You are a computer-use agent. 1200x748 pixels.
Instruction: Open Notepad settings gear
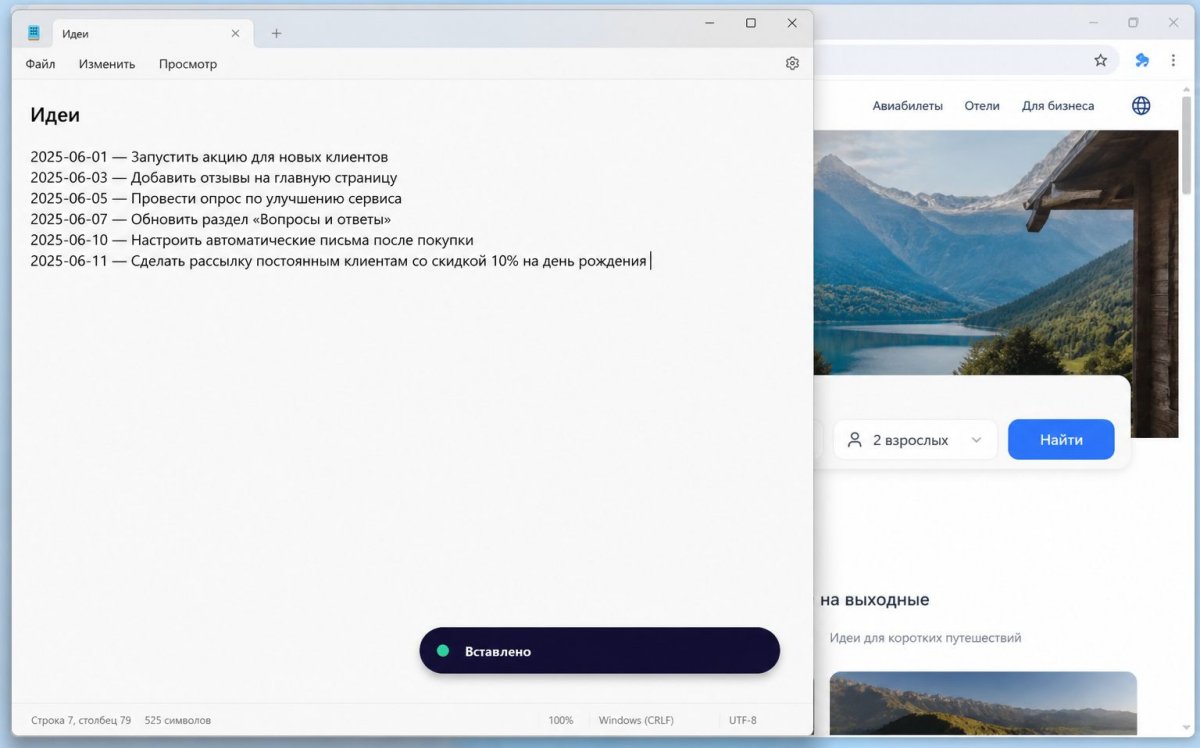pyautogui.click(x=792, y=64)
